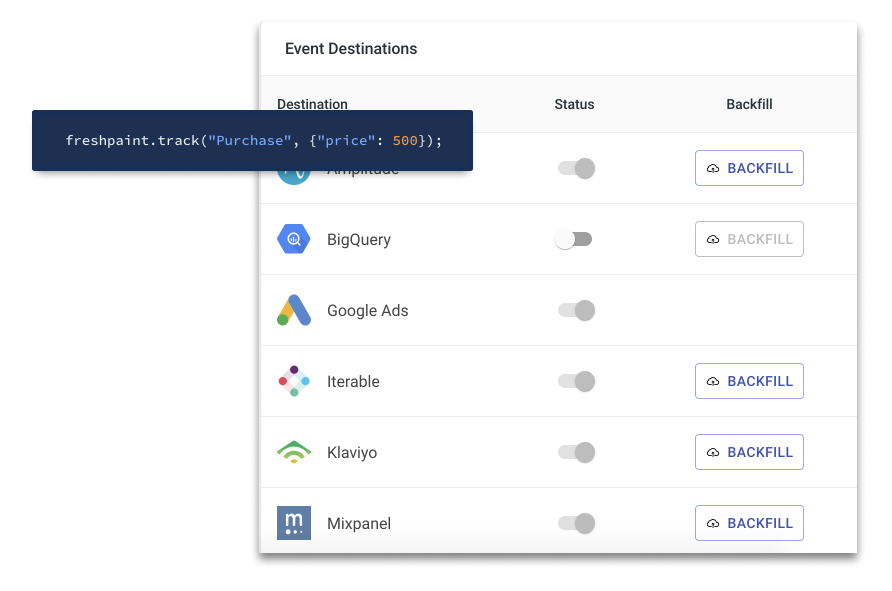
Task: Toggle the Google Ads status switch
Action: tap(576, 311)
